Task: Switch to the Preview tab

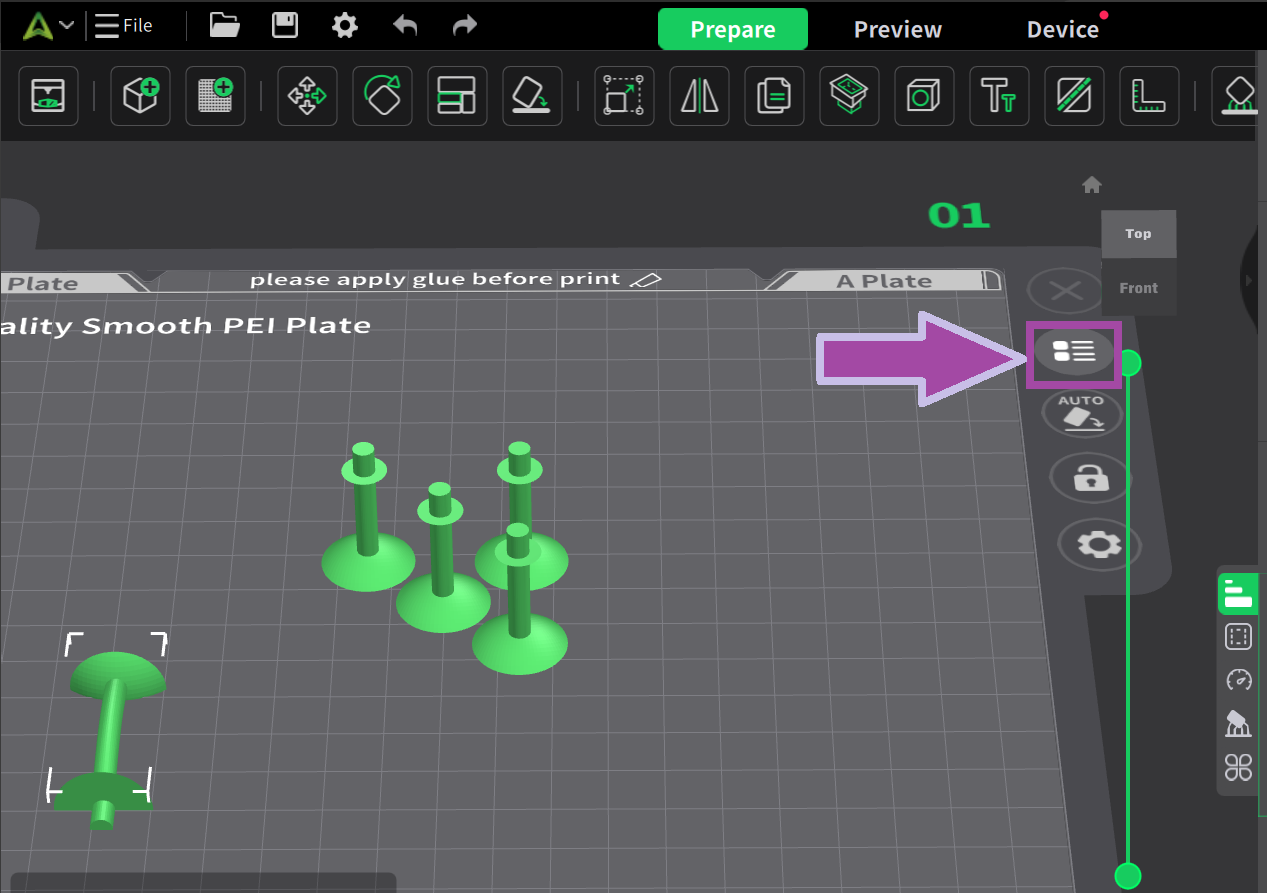Action: (x=897, y=30)
